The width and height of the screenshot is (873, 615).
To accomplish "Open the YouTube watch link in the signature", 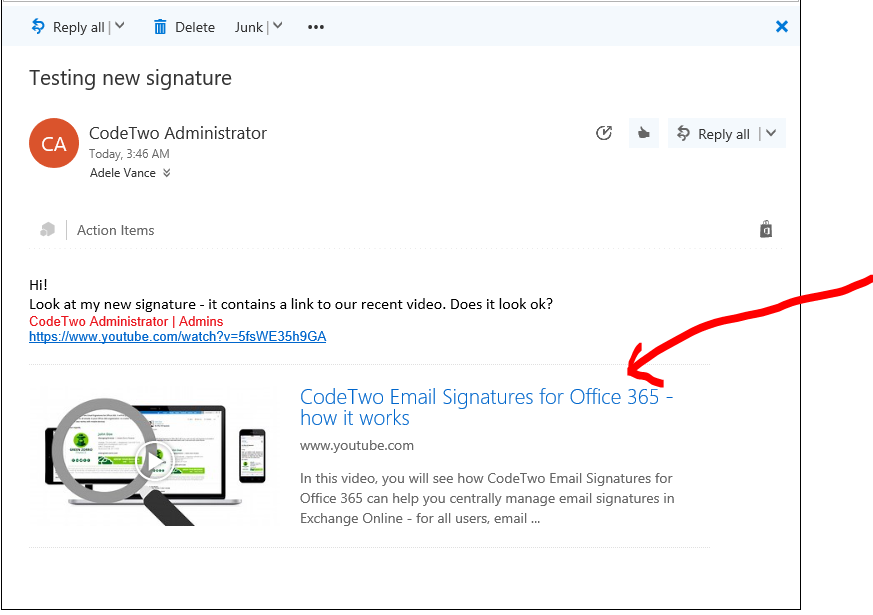I will (x=177, y=336).
